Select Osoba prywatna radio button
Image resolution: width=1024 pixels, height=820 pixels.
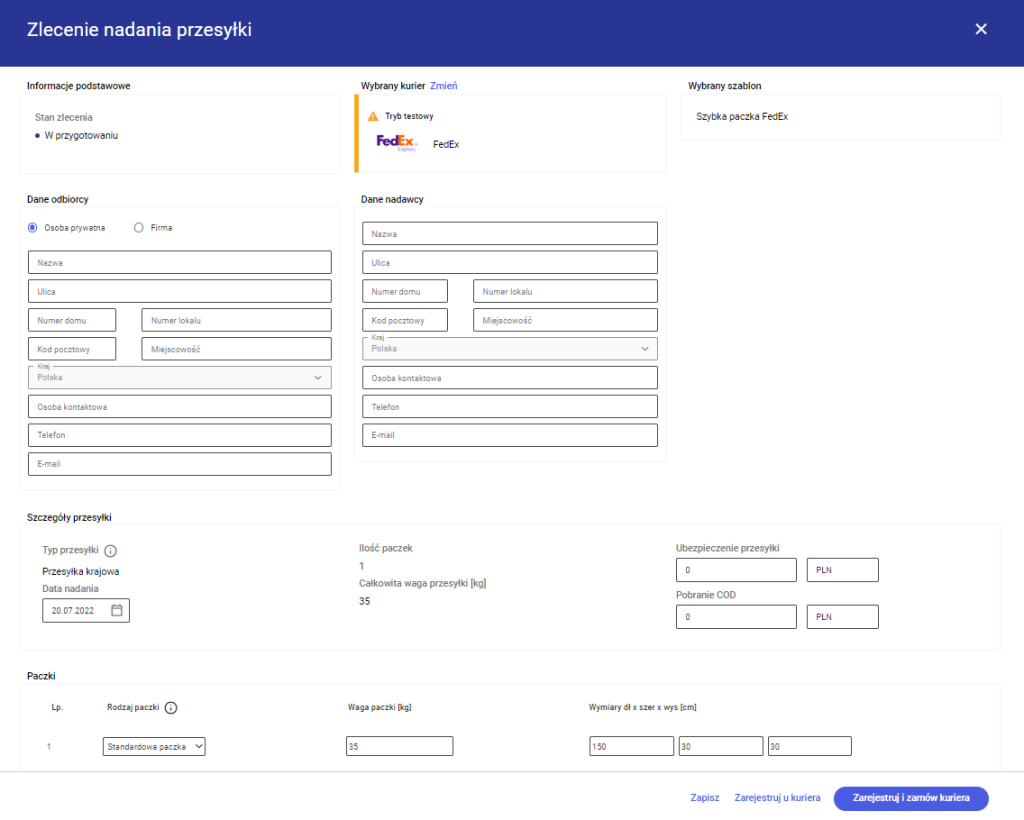33,228
